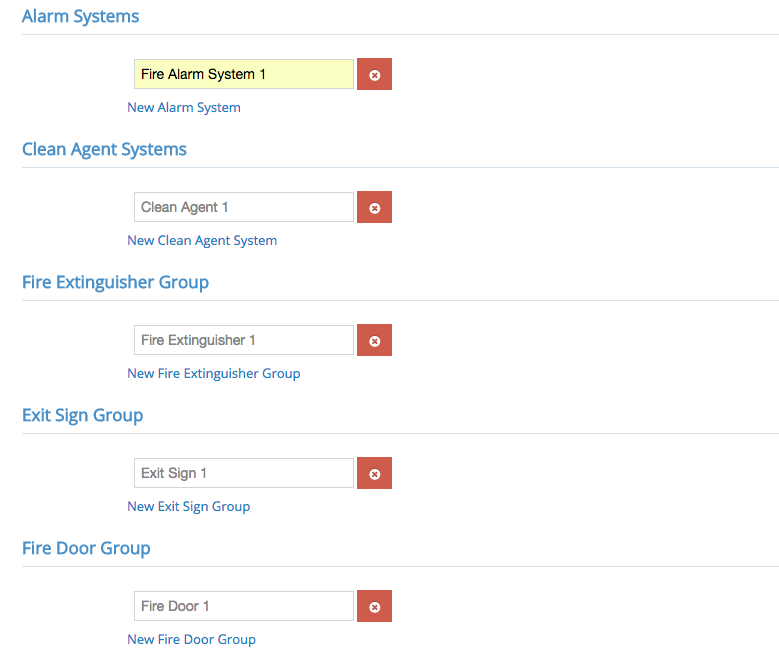The image size is (779, 659).
Task: Focus the Fire Alarm System 1 text field
Action: click(x=244, y=74)
